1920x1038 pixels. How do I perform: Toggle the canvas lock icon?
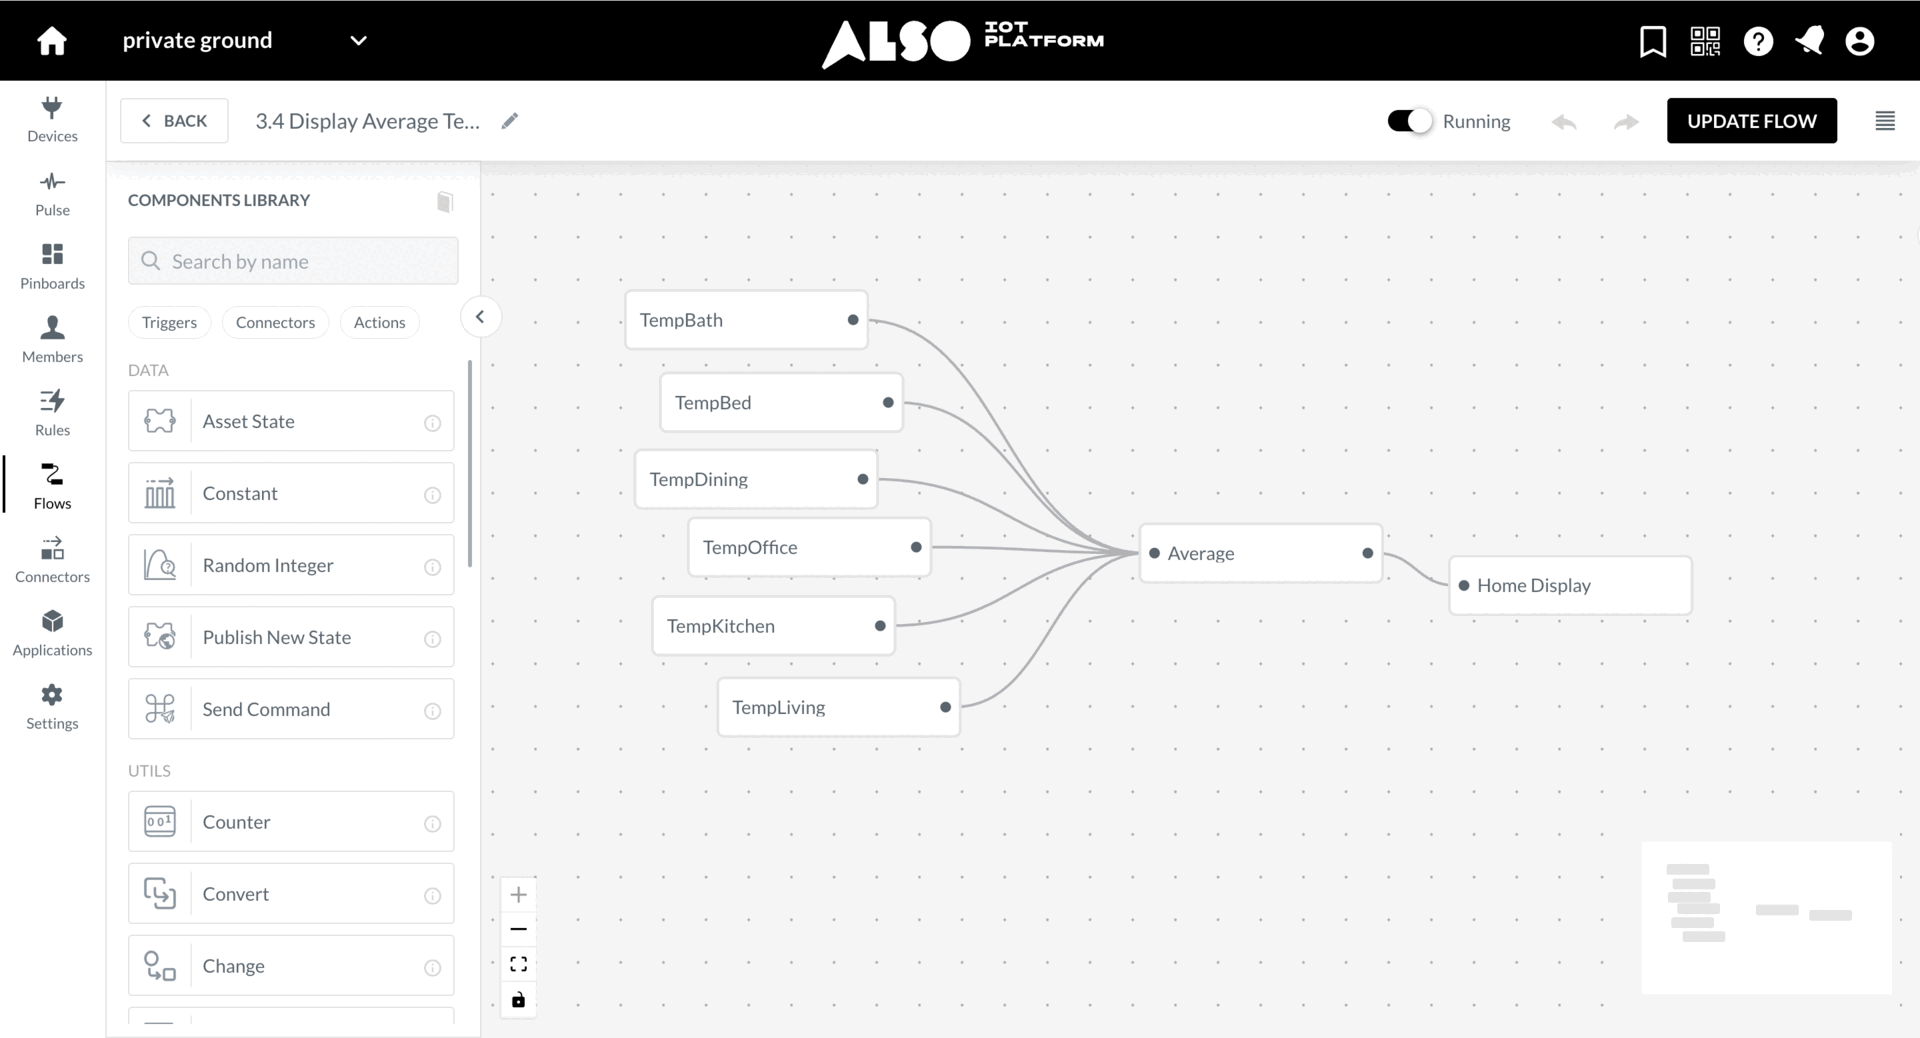[x=518, y=999]
